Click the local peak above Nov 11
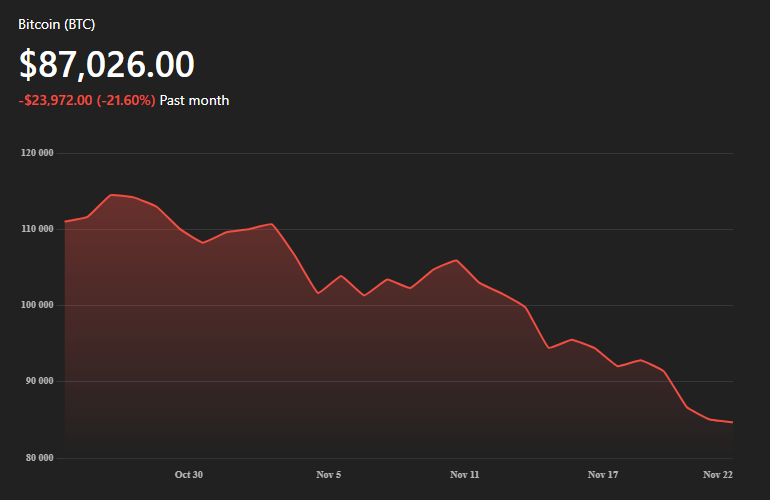The height and width of the screenshot is (500, 770). [x=456, y=260]
